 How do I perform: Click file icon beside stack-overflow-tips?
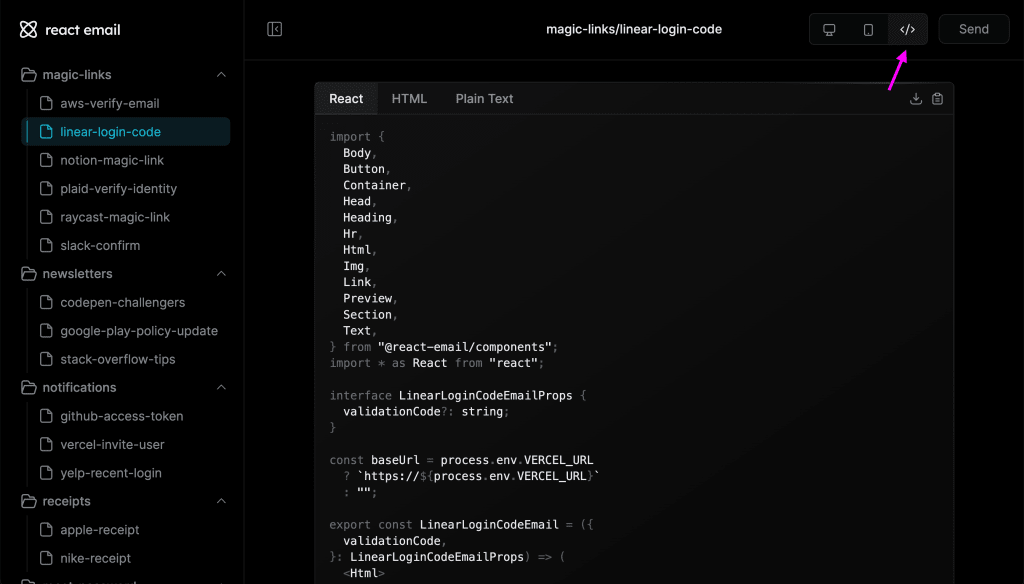(x=46, y=359)
